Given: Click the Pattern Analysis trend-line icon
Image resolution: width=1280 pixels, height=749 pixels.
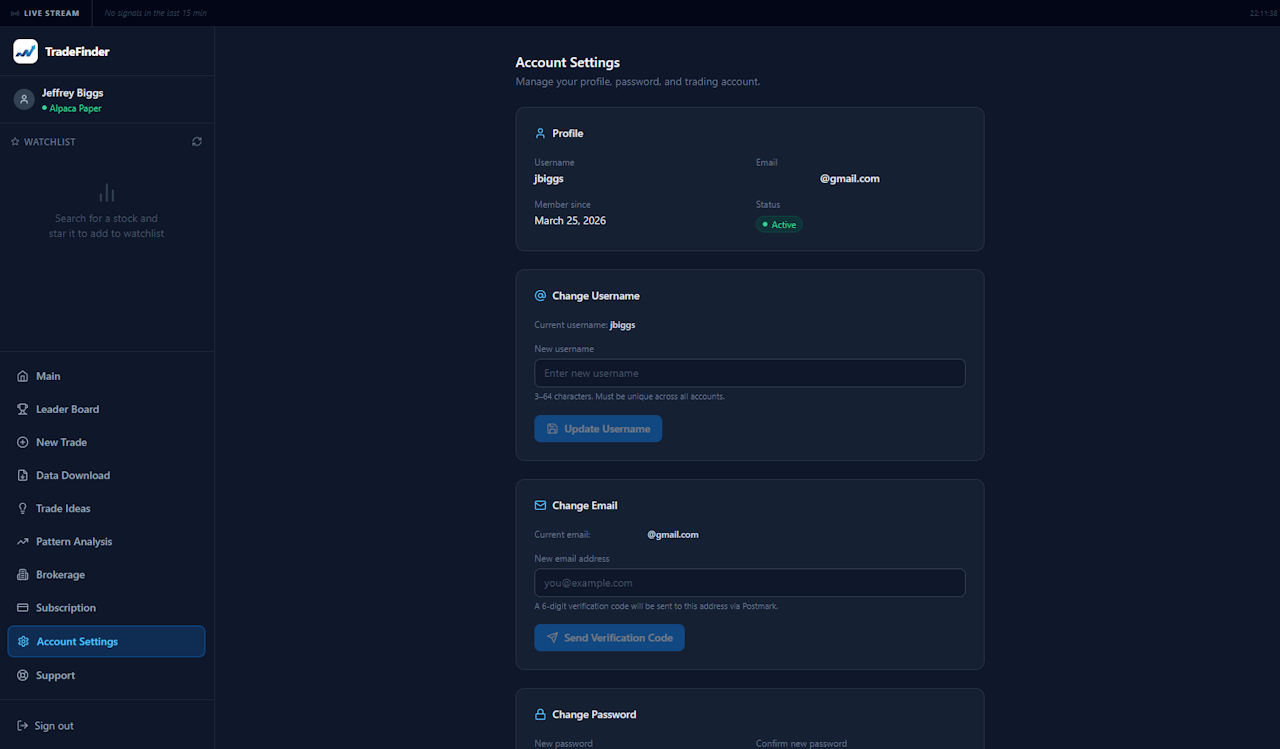Looking at the screenshot, I should coord(23,541).
